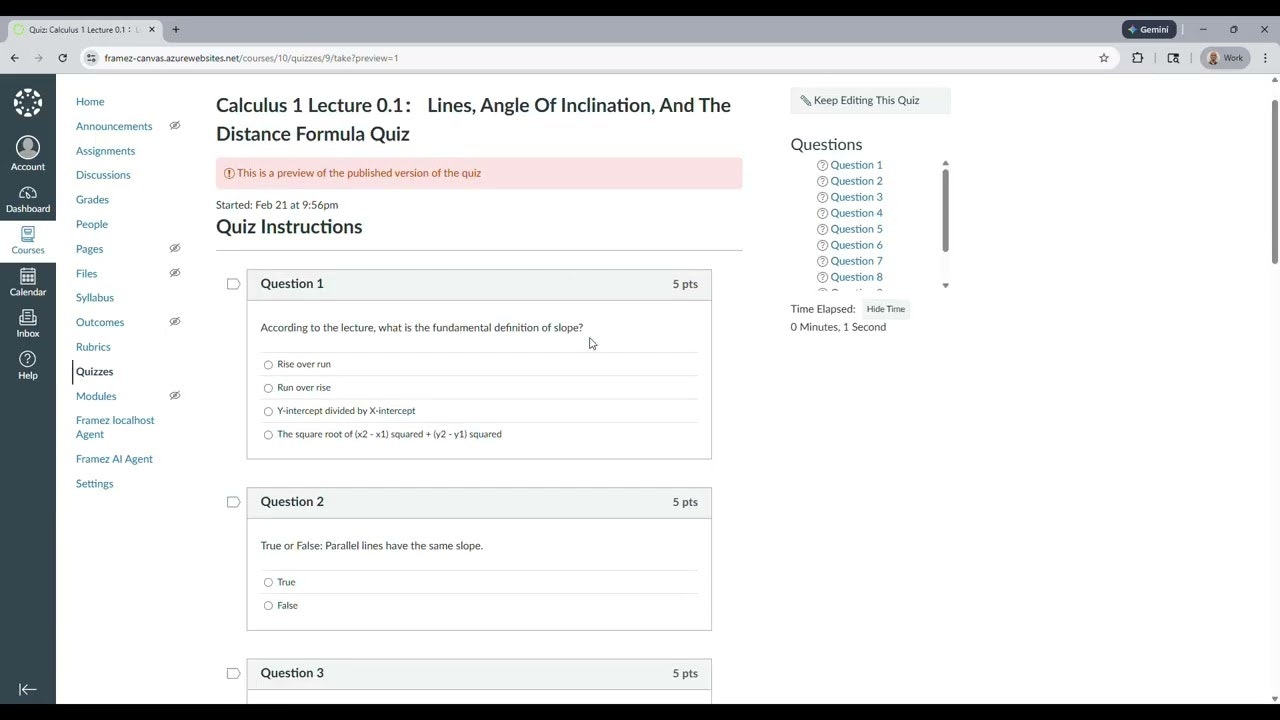Open Quizzes in course navigation
Viewport: 1280px width, 720px height.
click(95, 372)
